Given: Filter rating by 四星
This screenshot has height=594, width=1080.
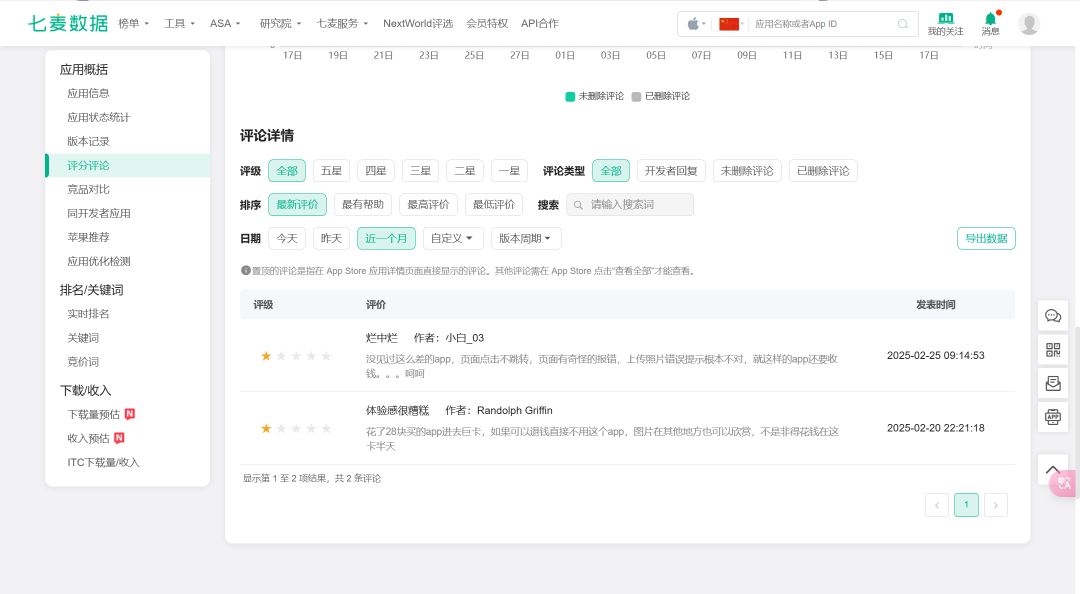Looking at the screenshot, I should [x=375, y=171].
